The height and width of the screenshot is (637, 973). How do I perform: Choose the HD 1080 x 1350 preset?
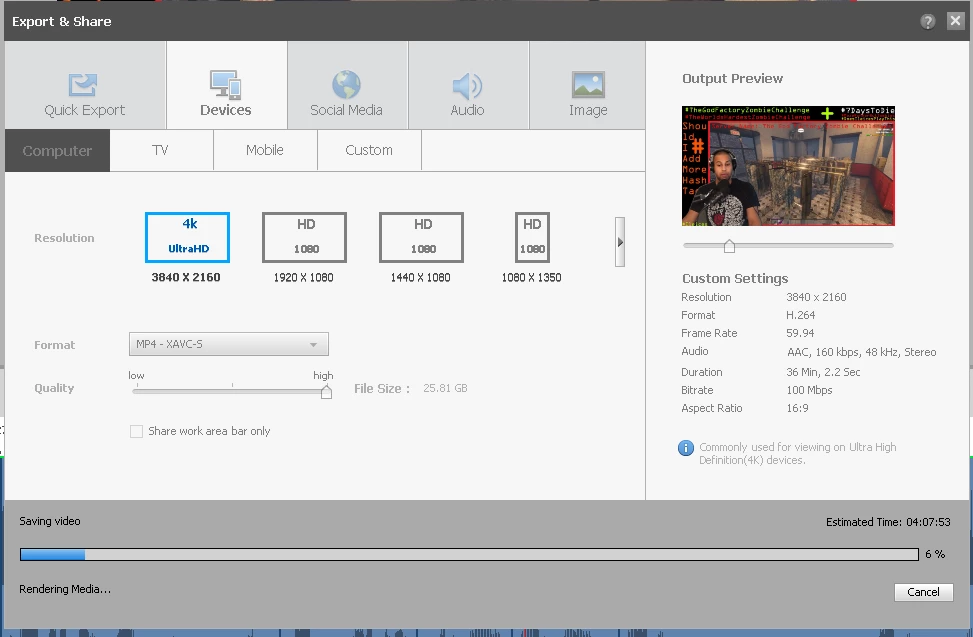pyautogui.click(x=532, y=238)
